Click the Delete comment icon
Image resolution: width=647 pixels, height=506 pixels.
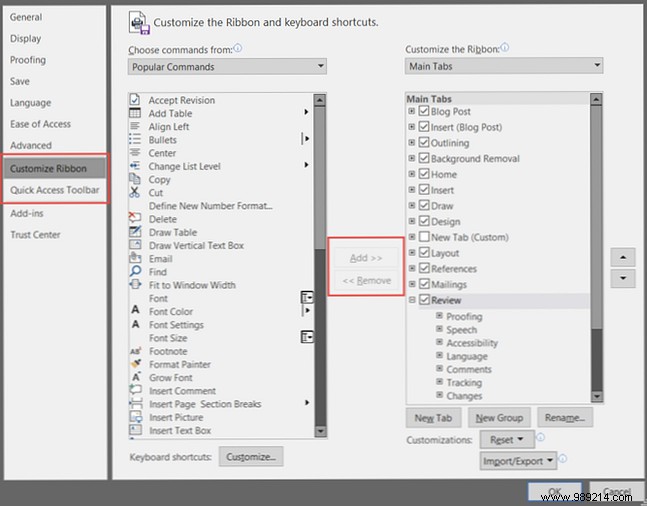tap(135, 218)
